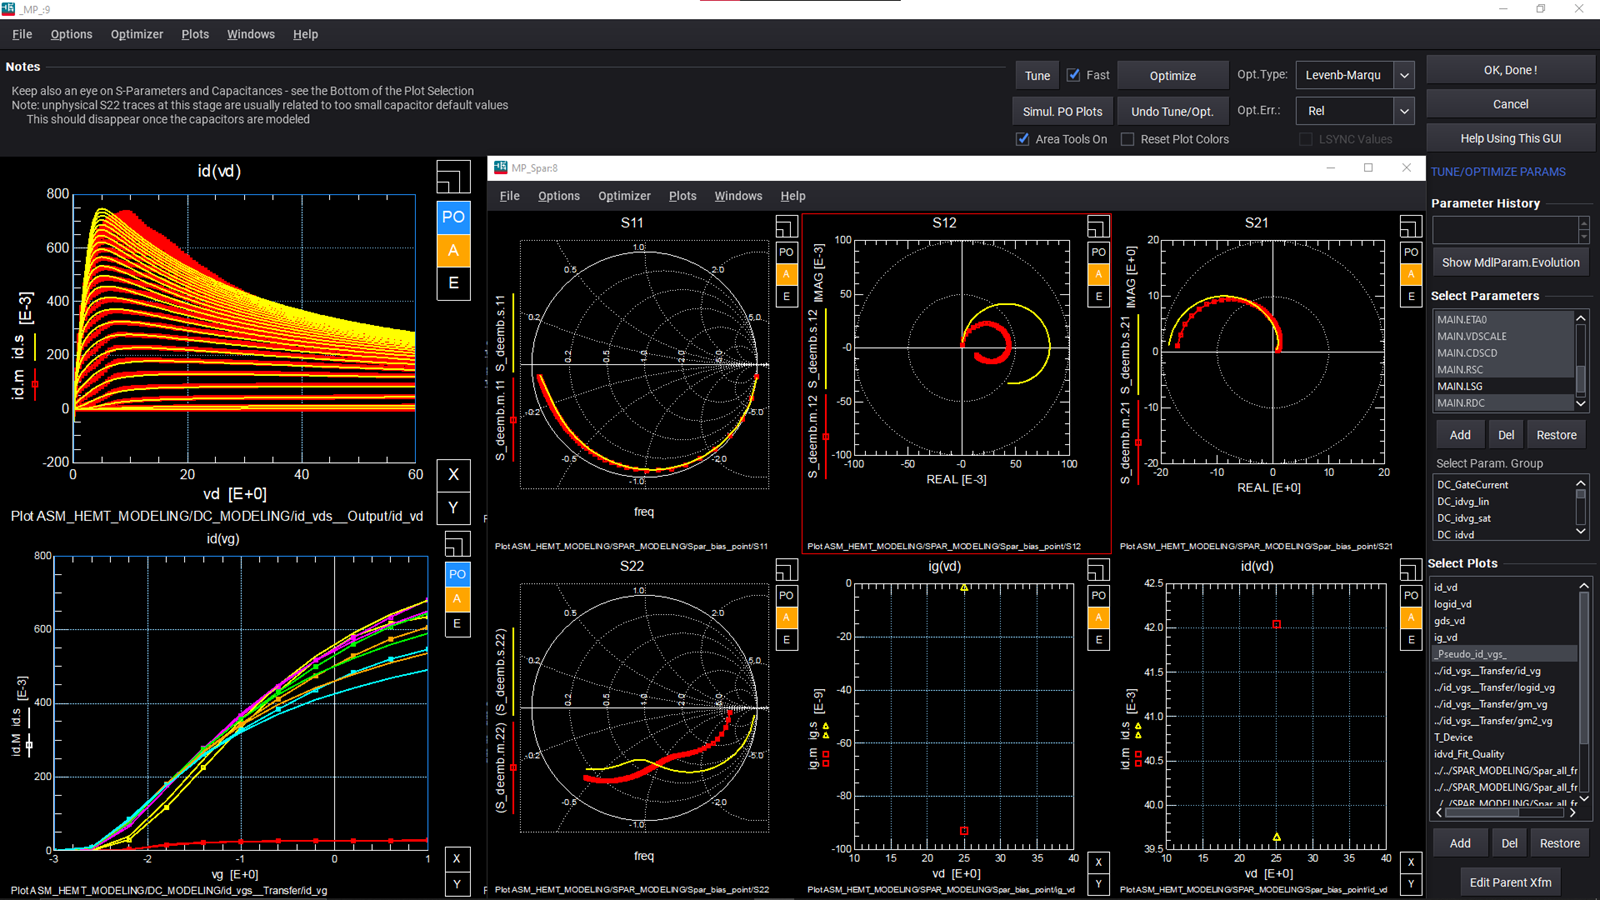Click the X axis button under the id(vd) plot
1600x900 pixels.
pyautogui.click(x=453, y=474)
